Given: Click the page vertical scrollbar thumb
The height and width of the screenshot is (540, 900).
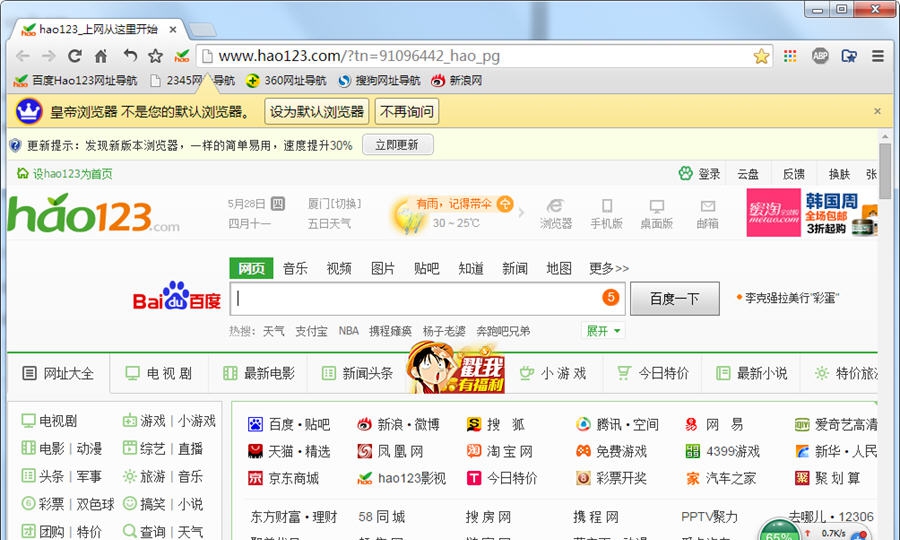Looking at the screenshot, I should [885, 170].
